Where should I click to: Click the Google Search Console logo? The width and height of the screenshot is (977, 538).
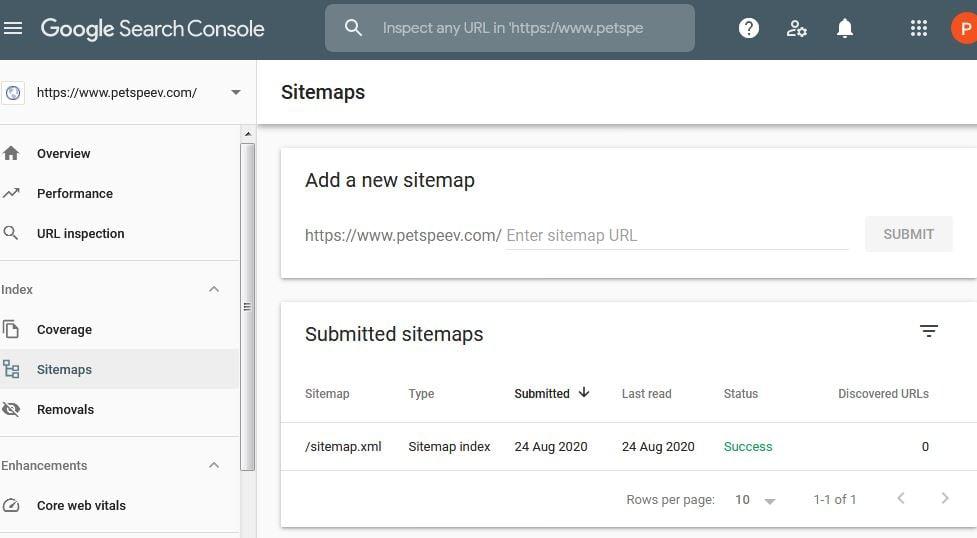pyautogui.click(x=153, y=29)
